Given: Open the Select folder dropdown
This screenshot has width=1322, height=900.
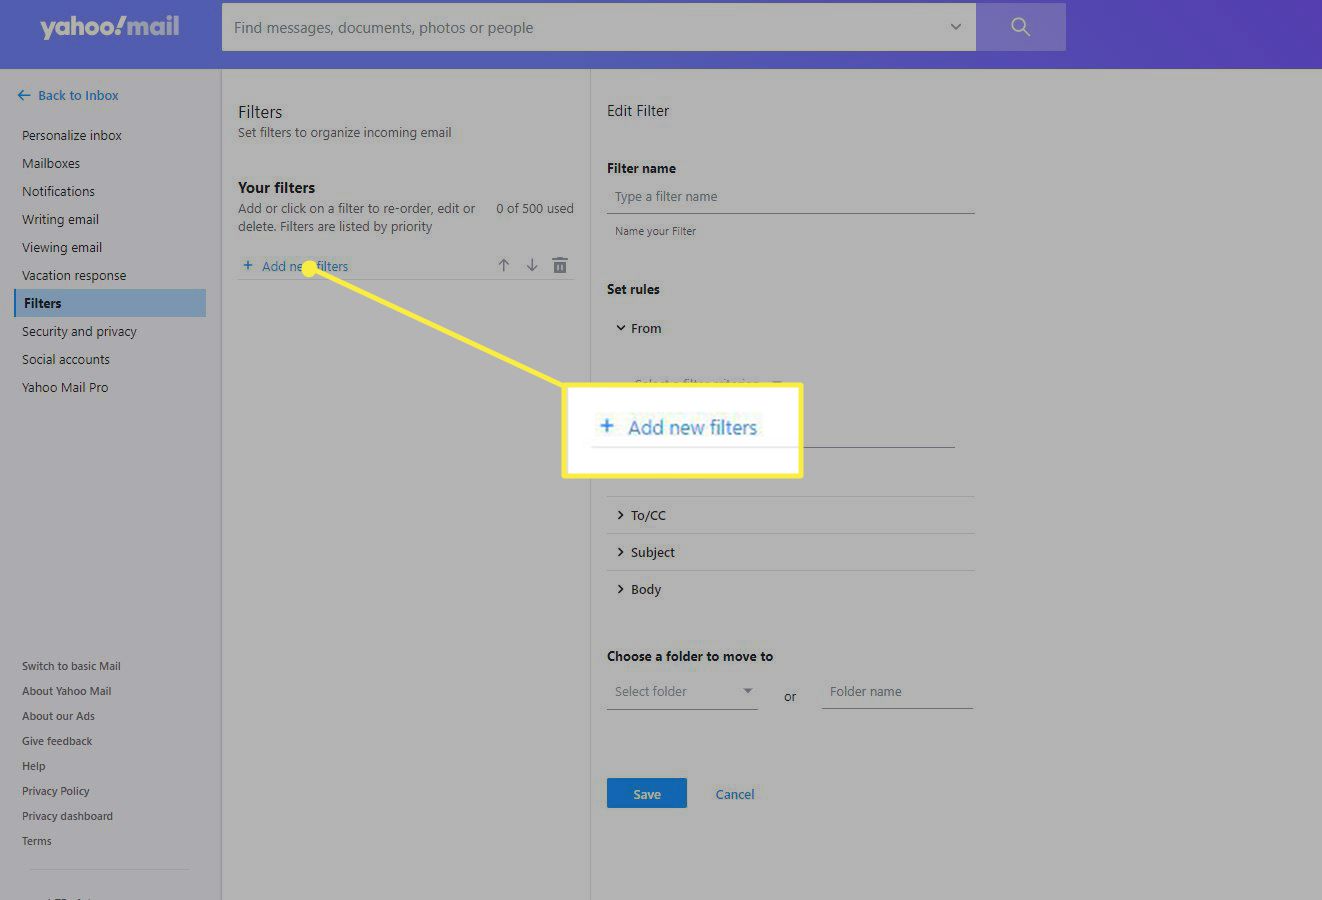Looking at the screenshot, I should pos(682,691).
